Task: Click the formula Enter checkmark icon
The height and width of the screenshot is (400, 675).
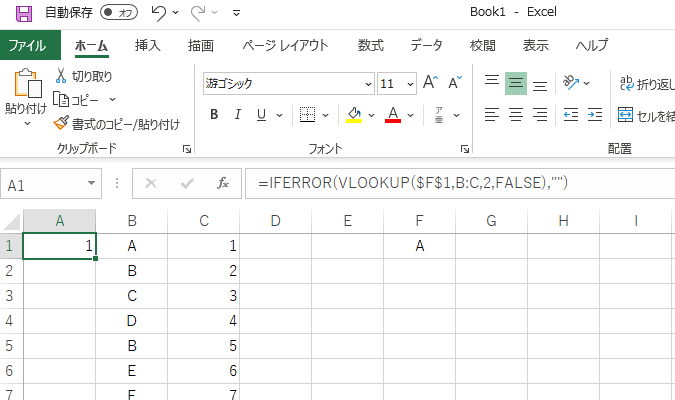Action: pos(187,183)
